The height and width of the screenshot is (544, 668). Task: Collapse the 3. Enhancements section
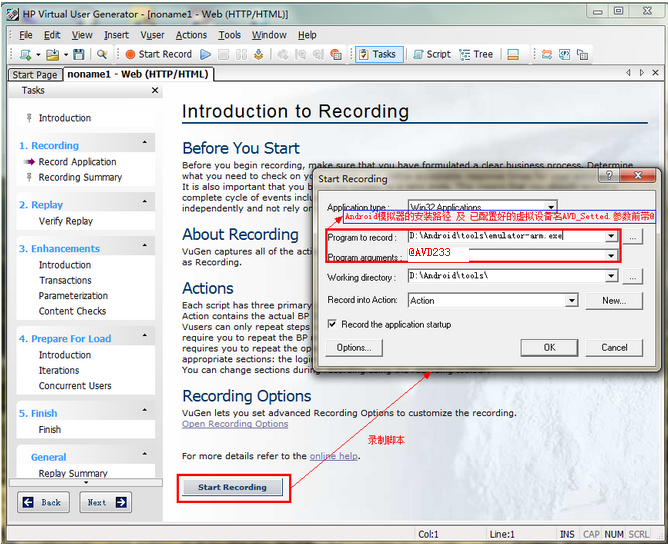tap(145, 245)
